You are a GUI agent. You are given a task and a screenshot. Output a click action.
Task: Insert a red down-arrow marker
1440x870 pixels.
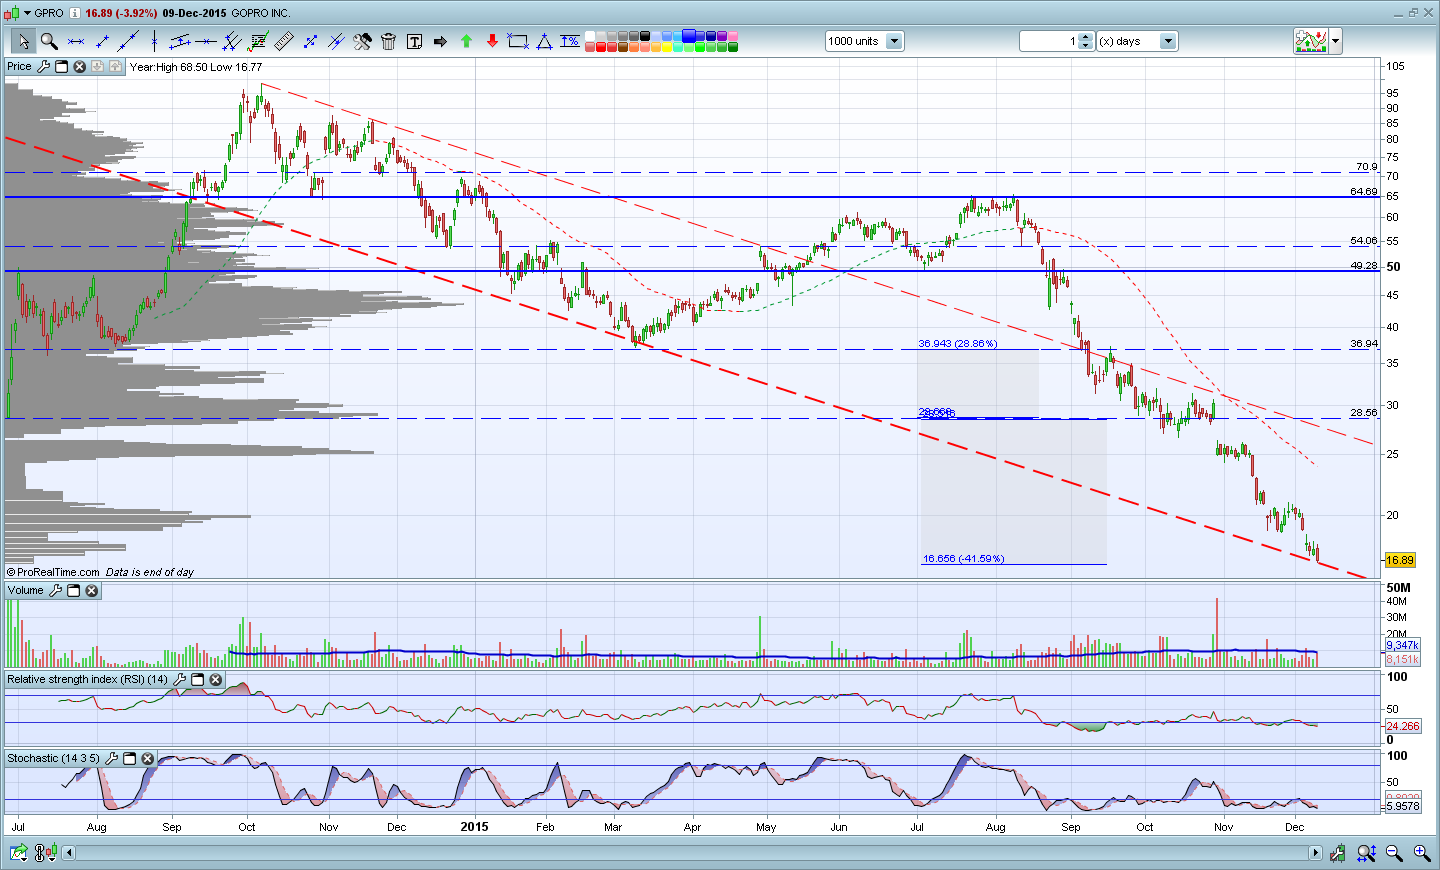tap(492, 41)
